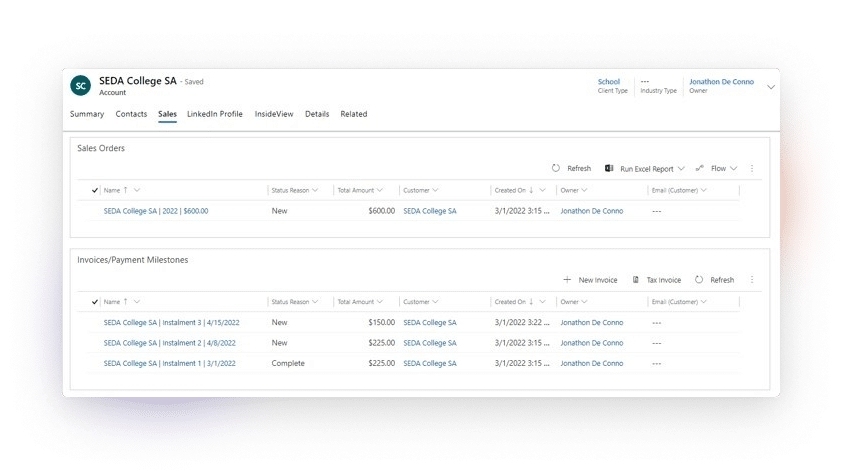Open Invoices Email (Customer) column dropdown
Screen dimensions: 841x471
704,301
